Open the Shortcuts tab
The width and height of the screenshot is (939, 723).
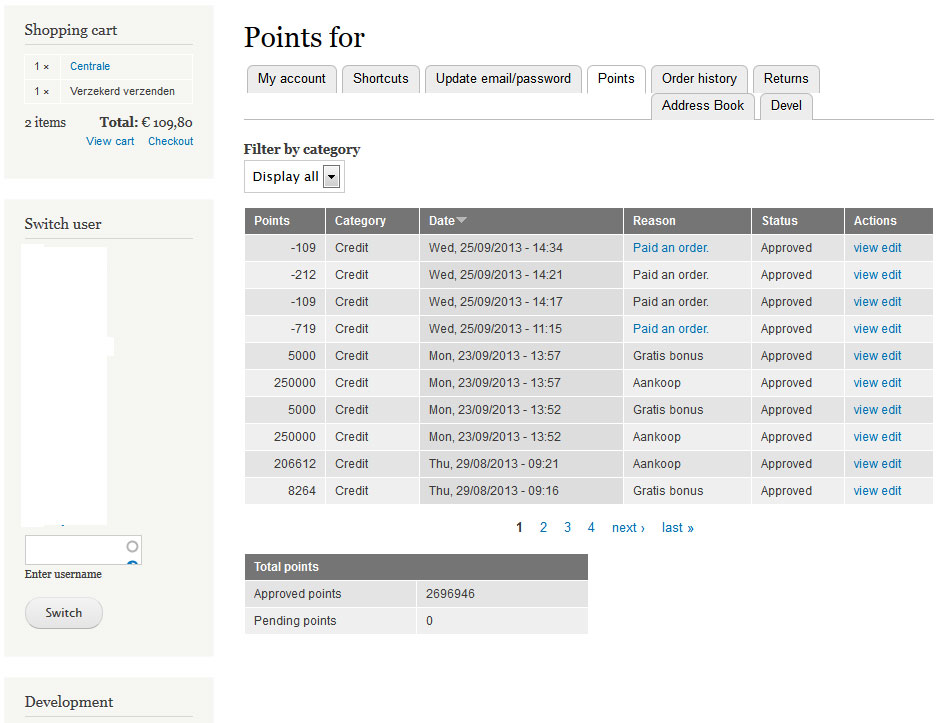[x=380, y=79]
